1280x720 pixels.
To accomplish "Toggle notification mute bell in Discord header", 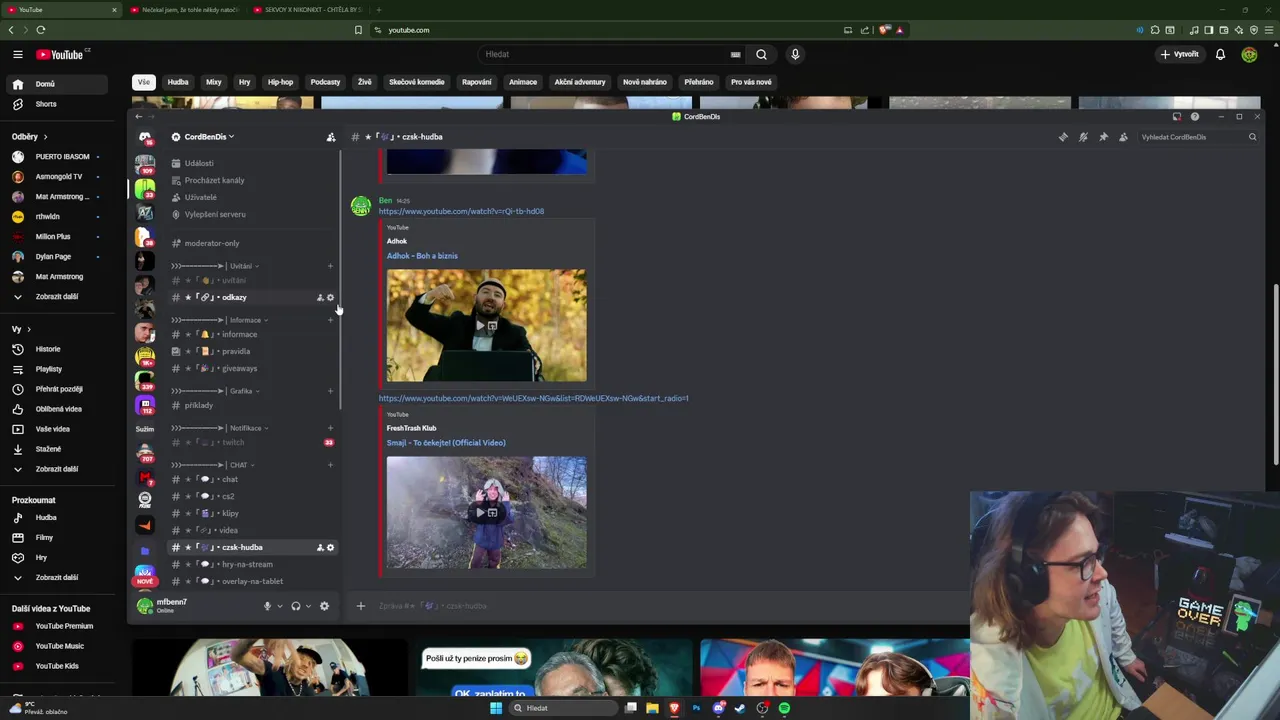I will pos(1083,137).
